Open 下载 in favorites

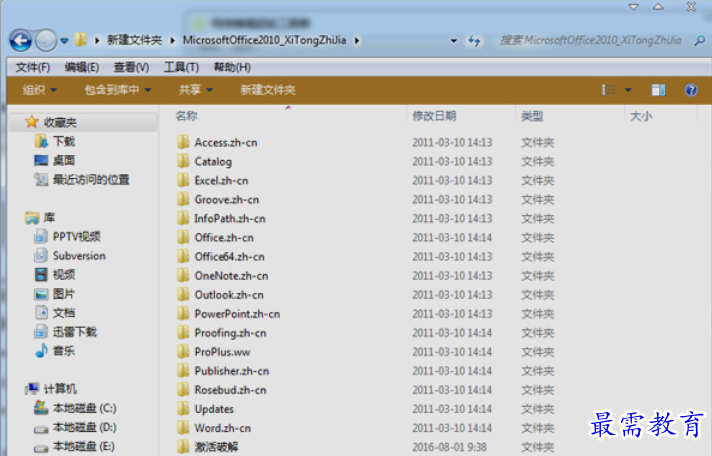(x=64, y=141)
